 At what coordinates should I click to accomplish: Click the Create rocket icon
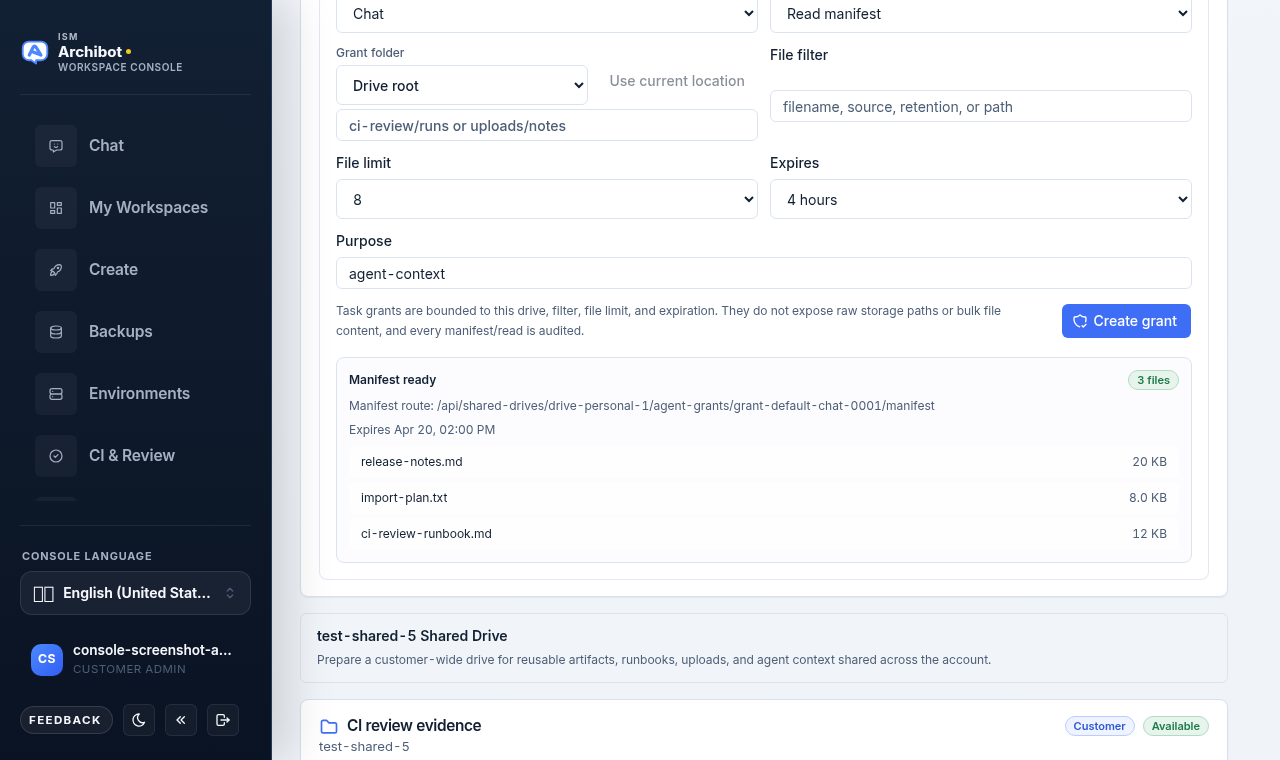(56, 270)
